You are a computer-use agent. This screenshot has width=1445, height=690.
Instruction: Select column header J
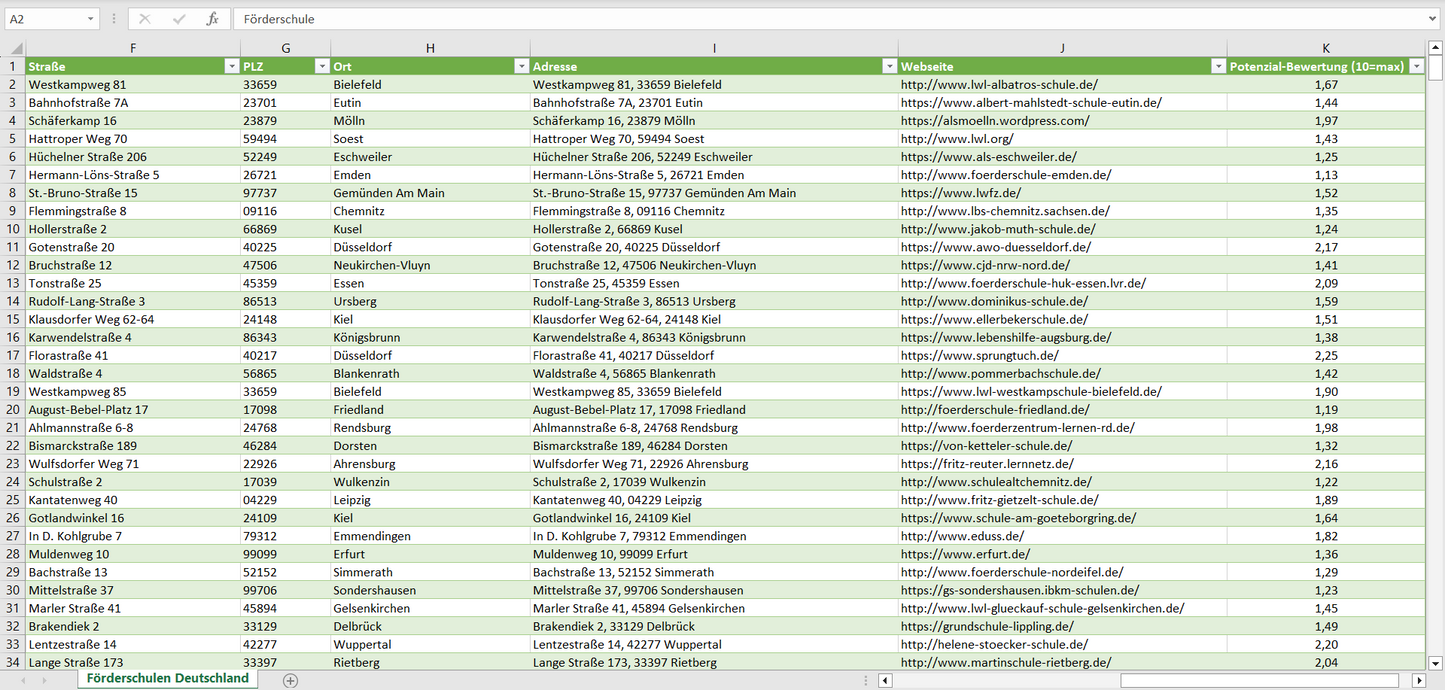(x=1062, y=48)
